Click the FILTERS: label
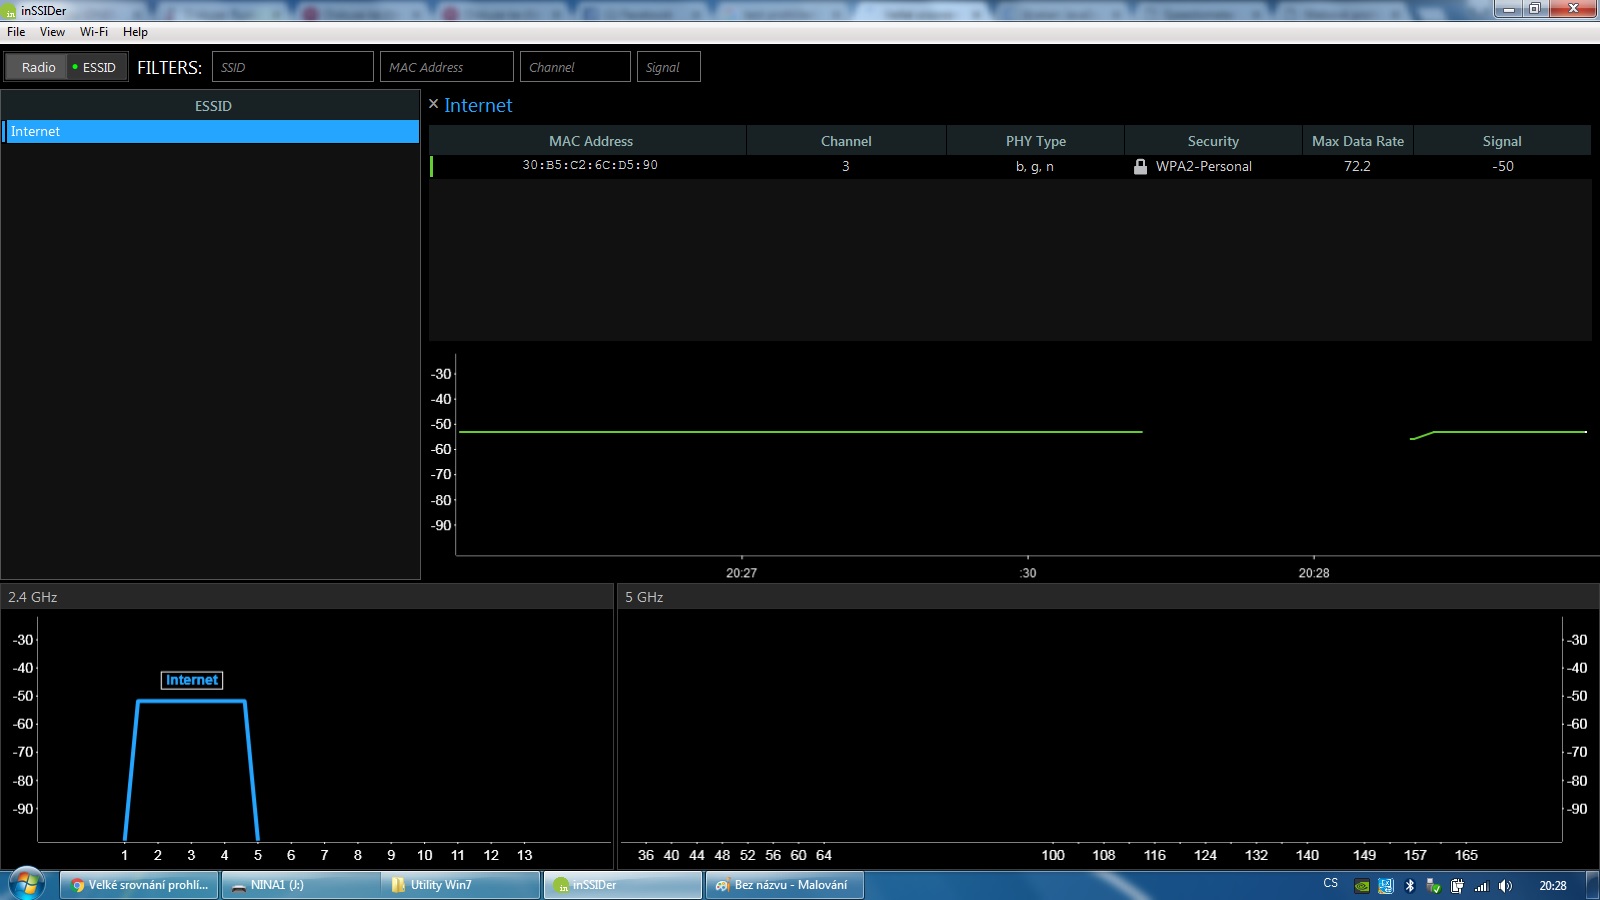Image resolution: width=1600 pixels, height=900 pixels. click(x=169, y=67)
